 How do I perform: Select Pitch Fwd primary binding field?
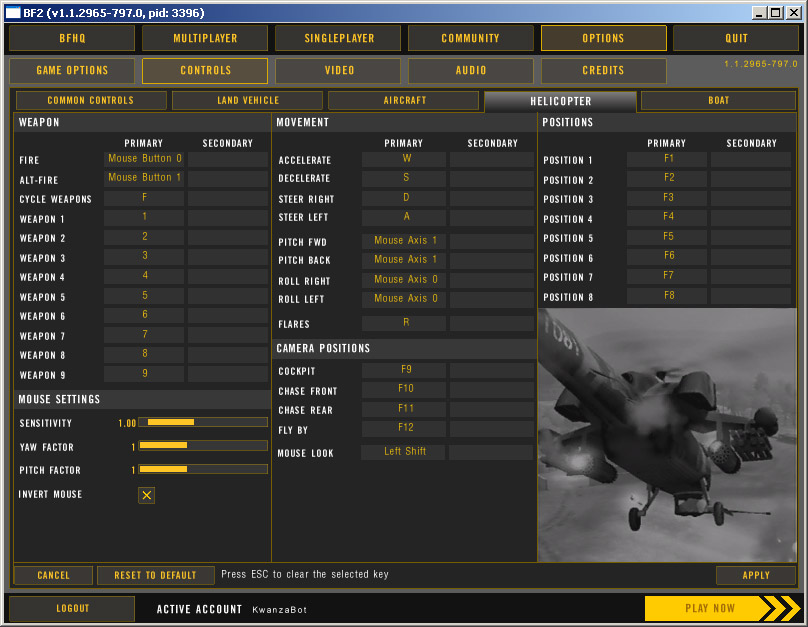(x=404, y=241)
